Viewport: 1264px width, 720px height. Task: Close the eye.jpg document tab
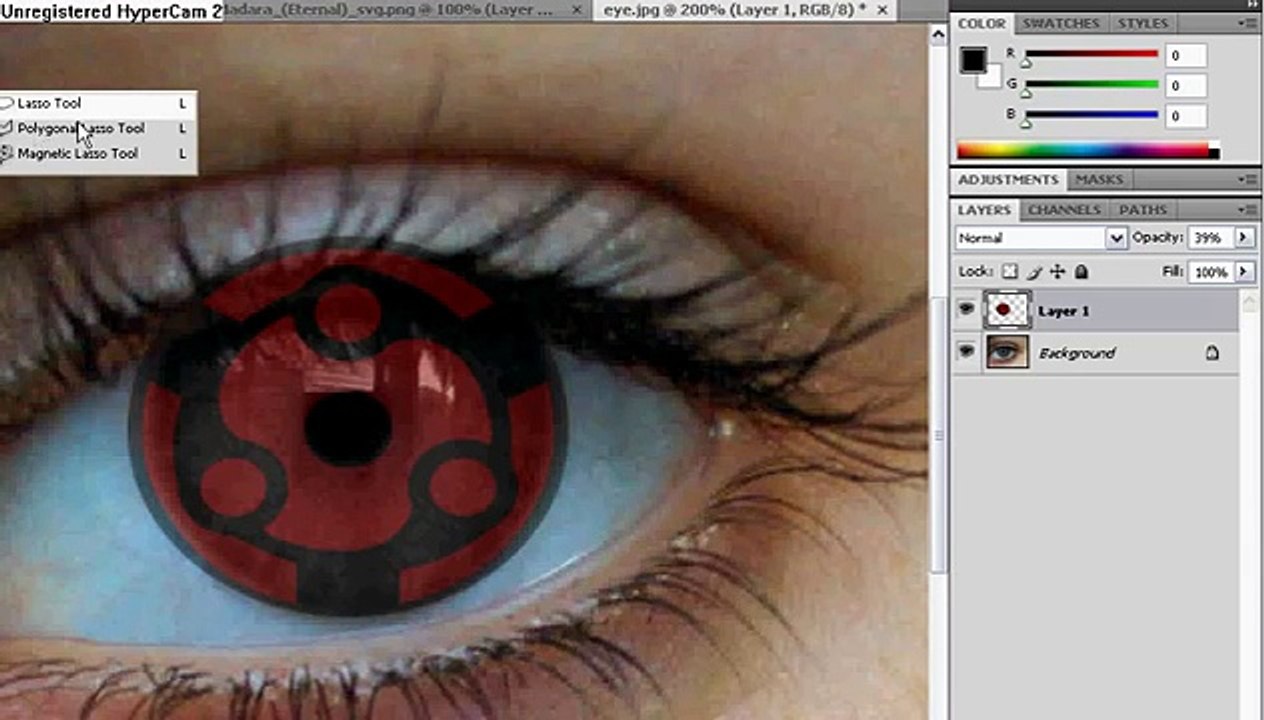point(881,10)
